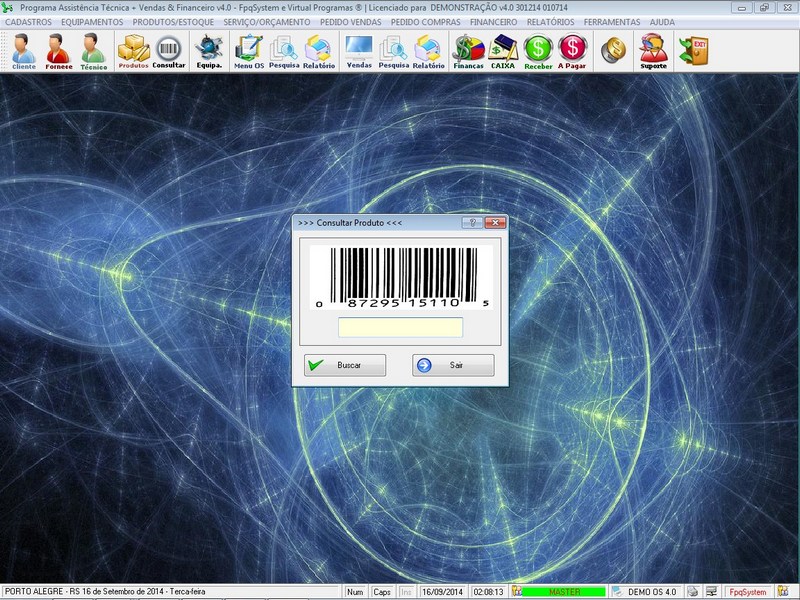Screen dimensions: 800x600
Task: Open the PEDIDO VENDAS menu
Action: pos(351,22)
